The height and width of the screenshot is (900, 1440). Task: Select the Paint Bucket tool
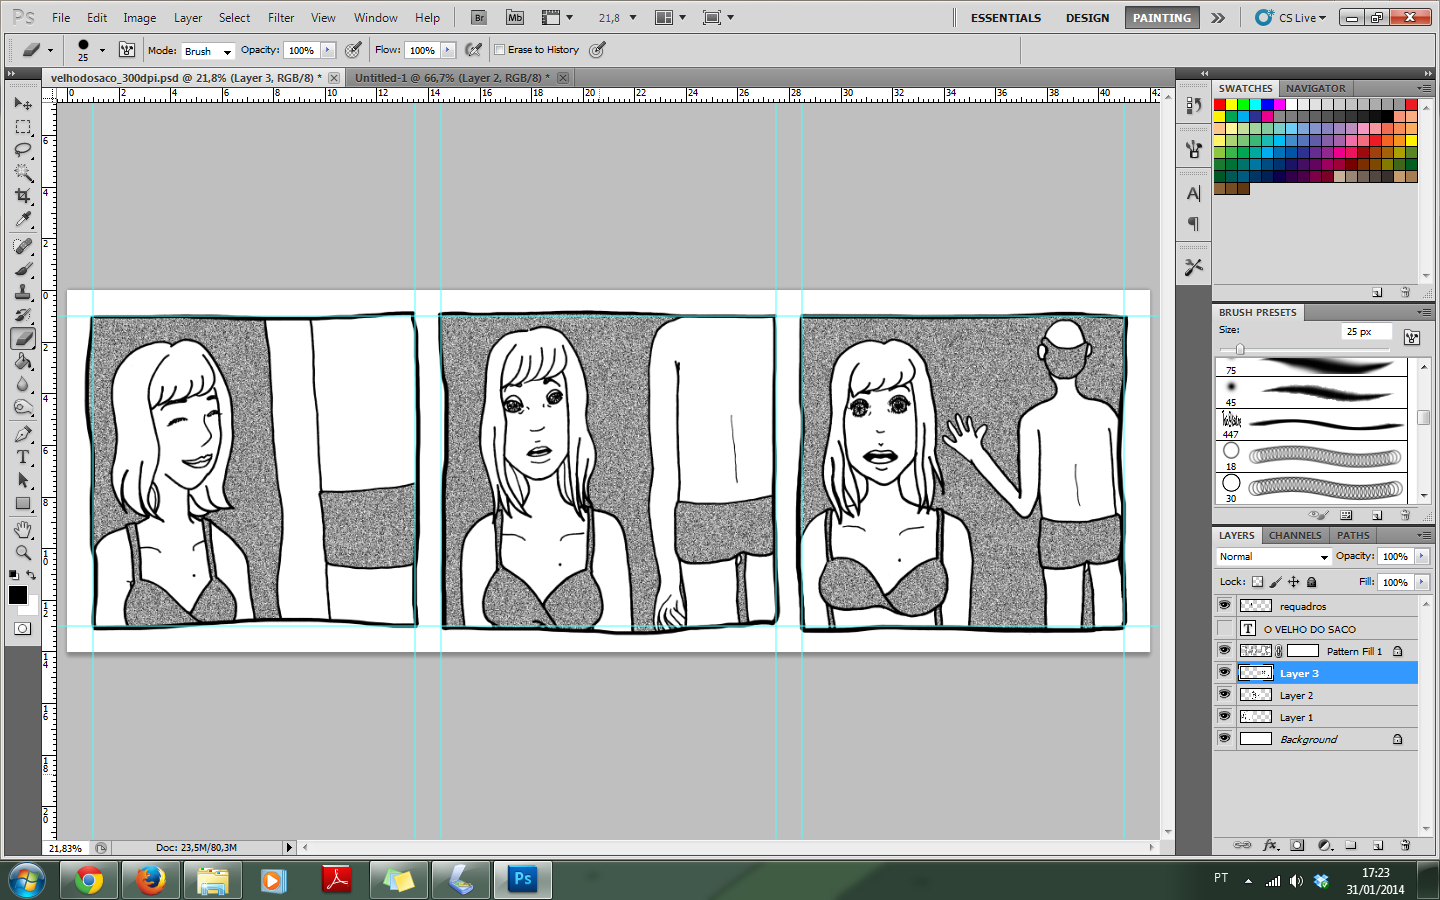coord(23,361)
